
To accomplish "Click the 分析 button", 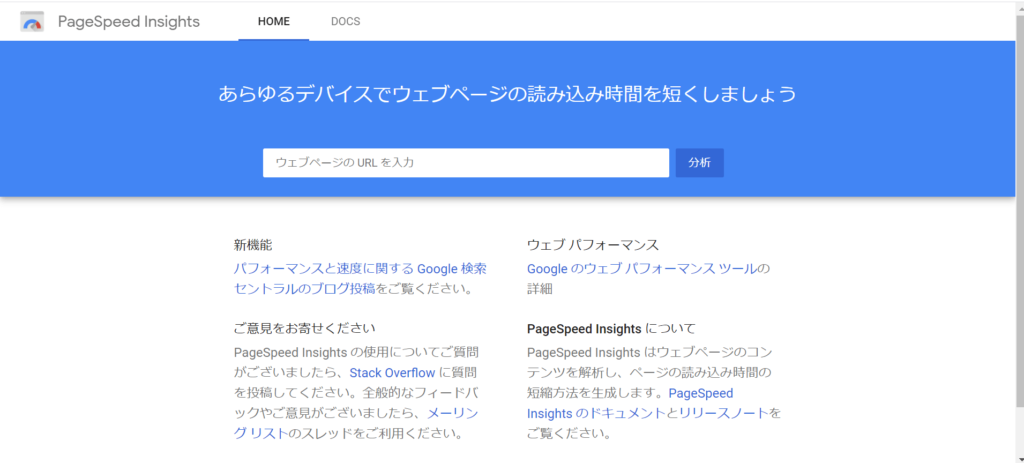I will [699, 163].
